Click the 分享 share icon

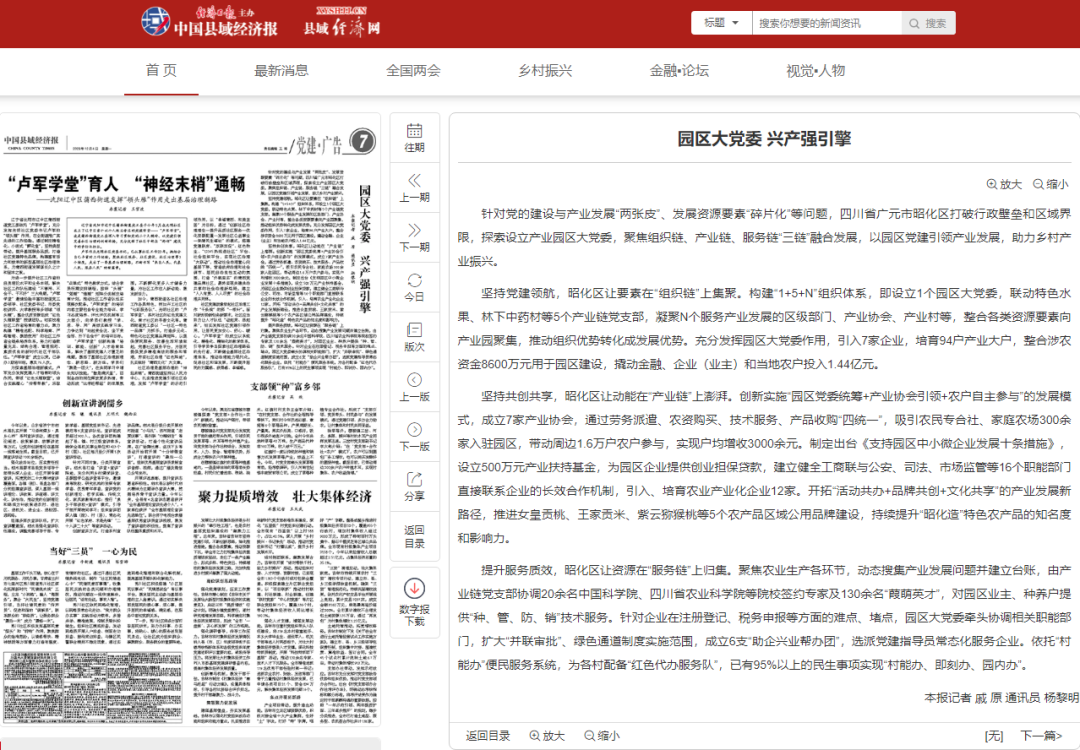click(415, 486)
